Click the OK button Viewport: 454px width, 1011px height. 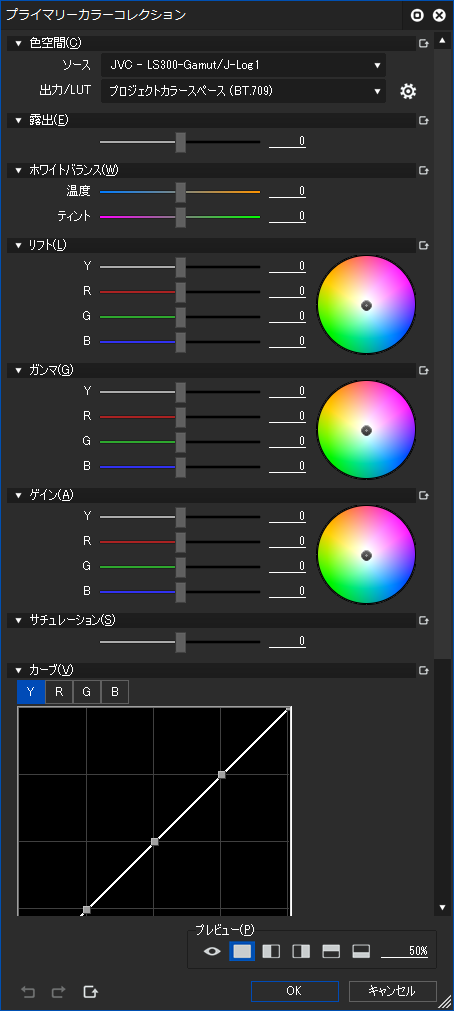[x=295, y=991]
